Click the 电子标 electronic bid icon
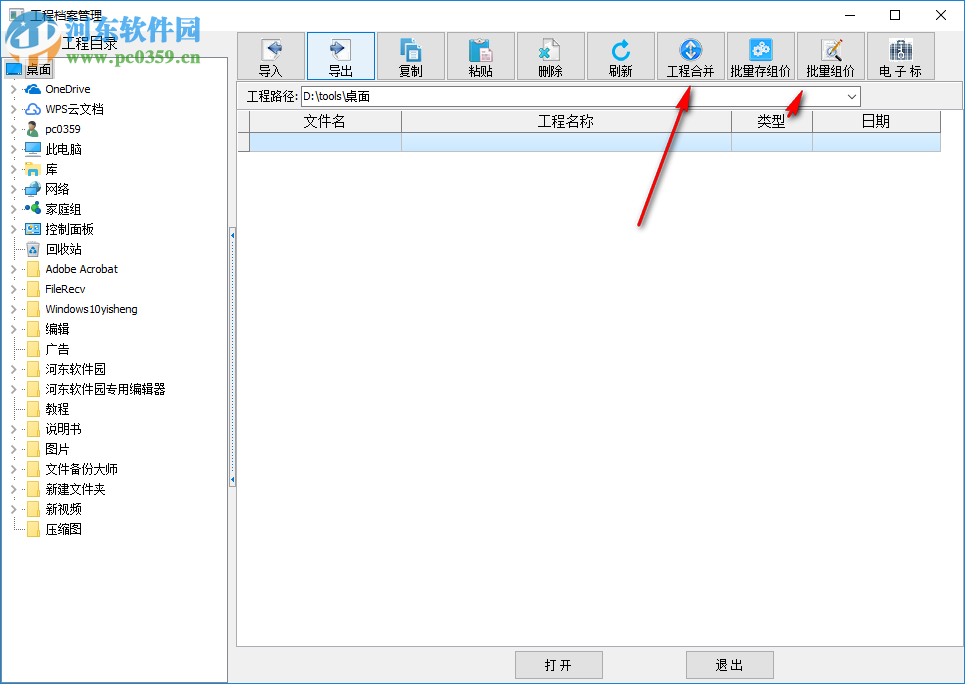This screenshot has height=684, width=965. pos(900,56)
